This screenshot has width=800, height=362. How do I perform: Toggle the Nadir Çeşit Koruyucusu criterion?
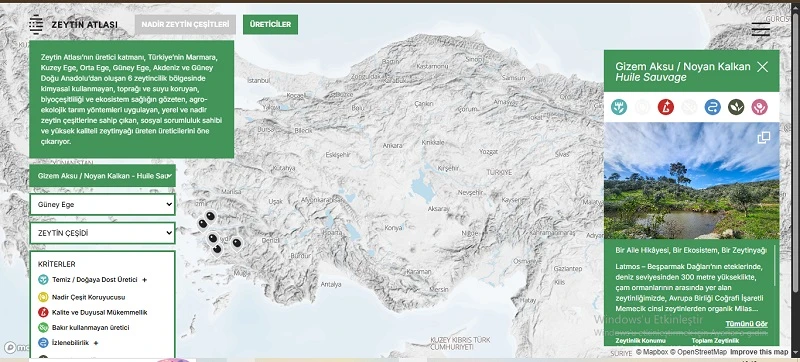pos(82,297)
